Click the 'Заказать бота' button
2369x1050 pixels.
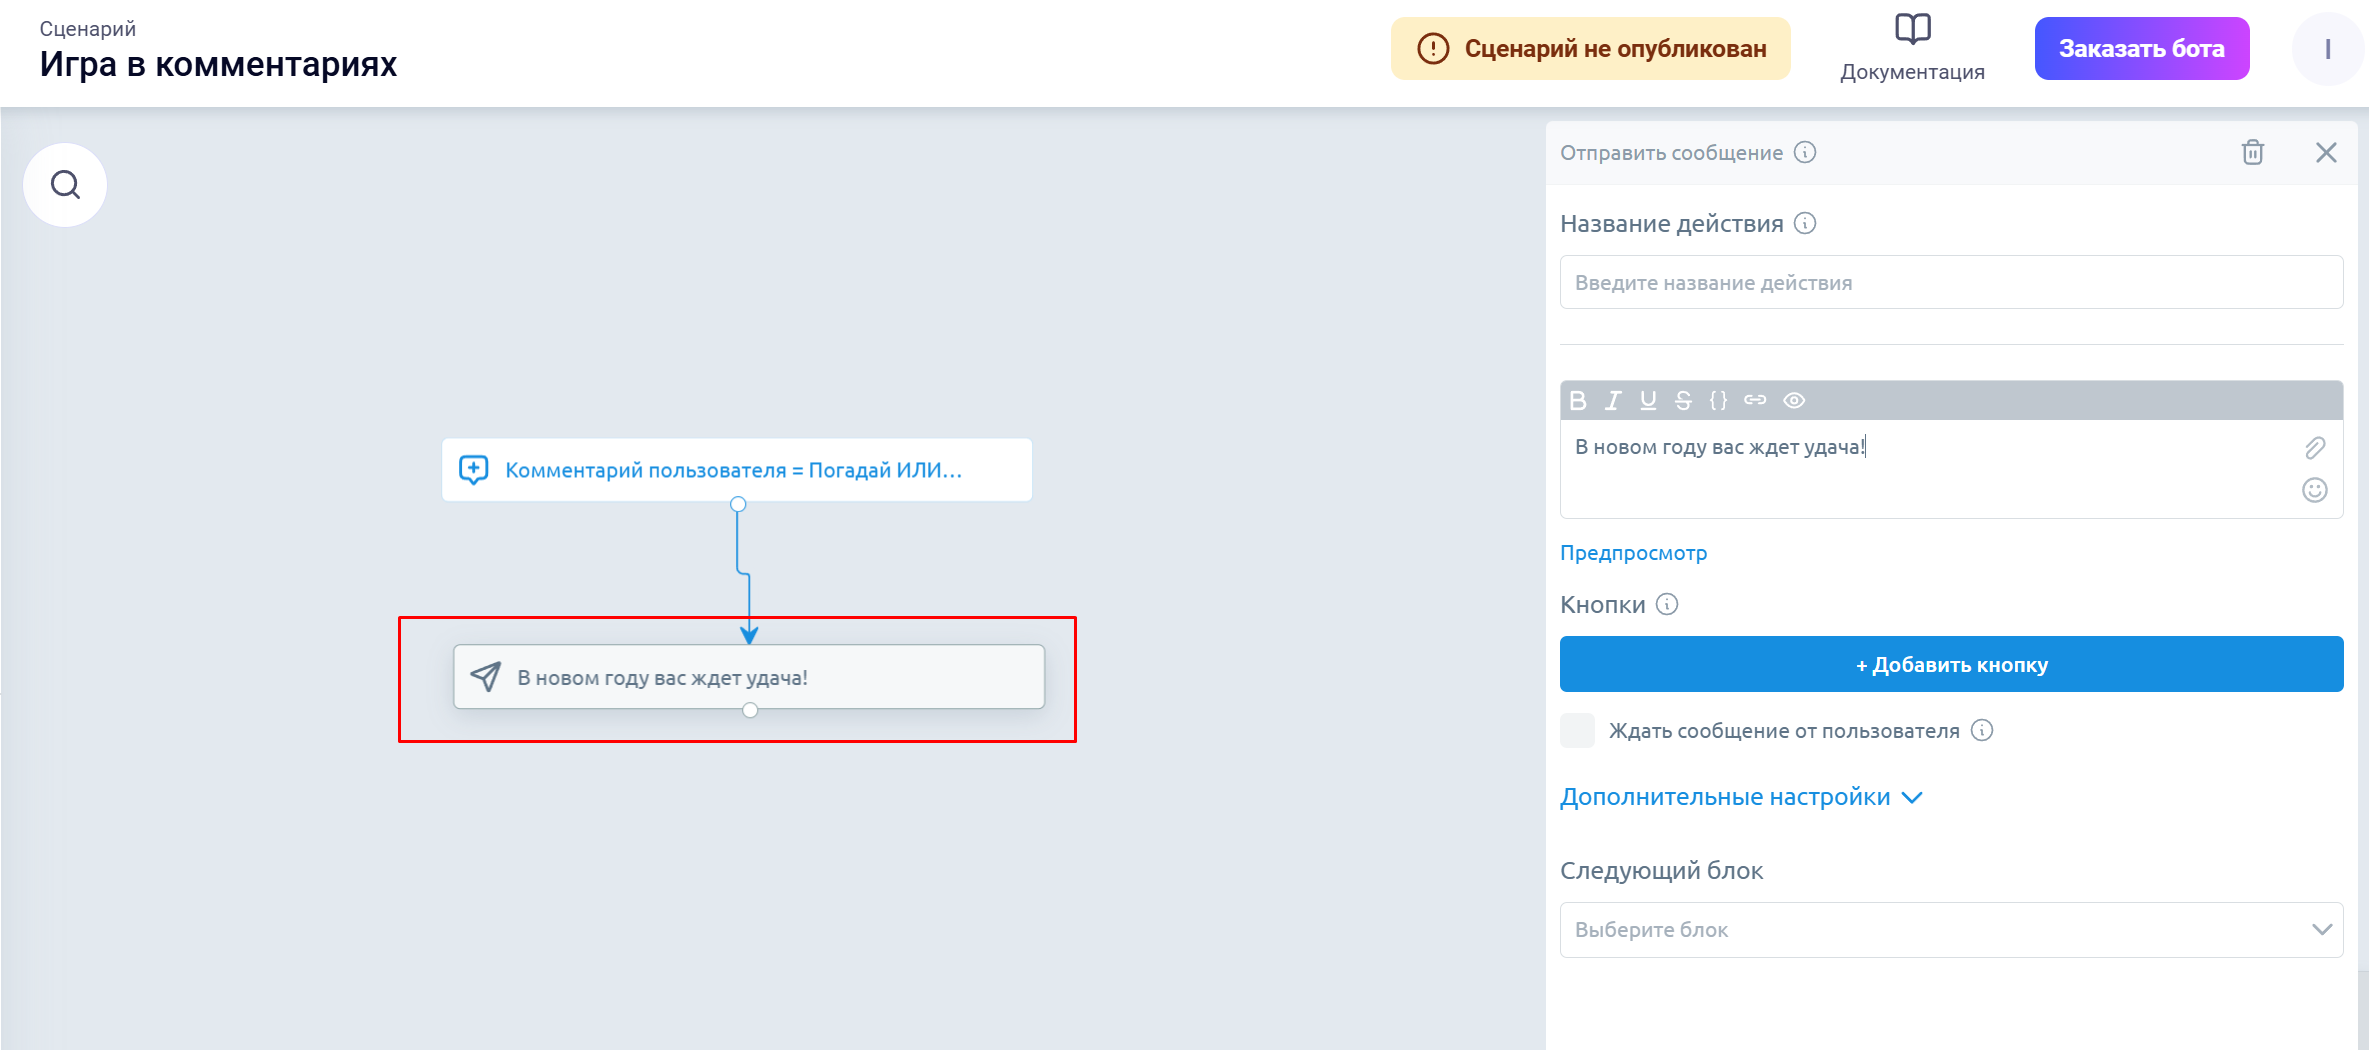point(2141,49)
